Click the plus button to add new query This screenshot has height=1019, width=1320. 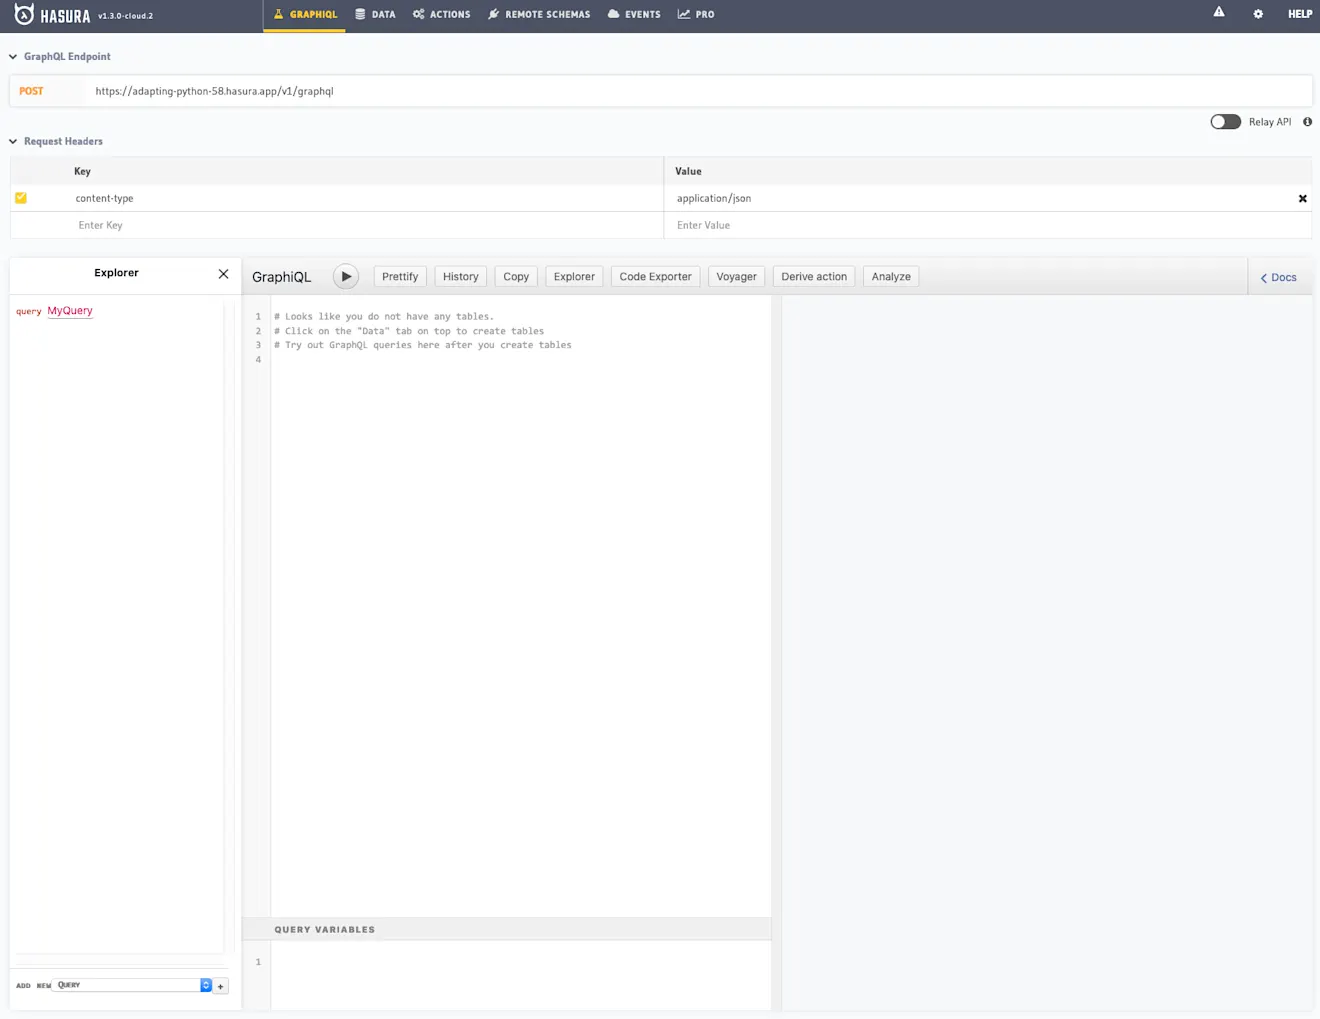pyautogui.click(x=221, y=986)
